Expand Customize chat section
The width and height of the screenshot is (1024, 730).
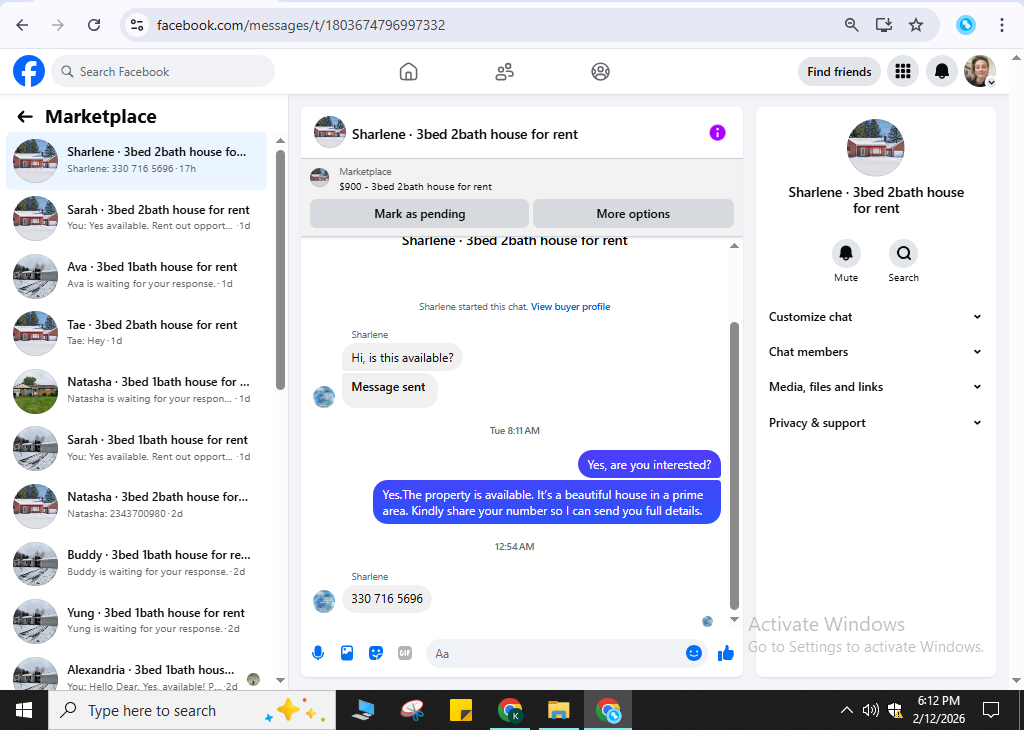pyautogui.click(x=875, y=317)
